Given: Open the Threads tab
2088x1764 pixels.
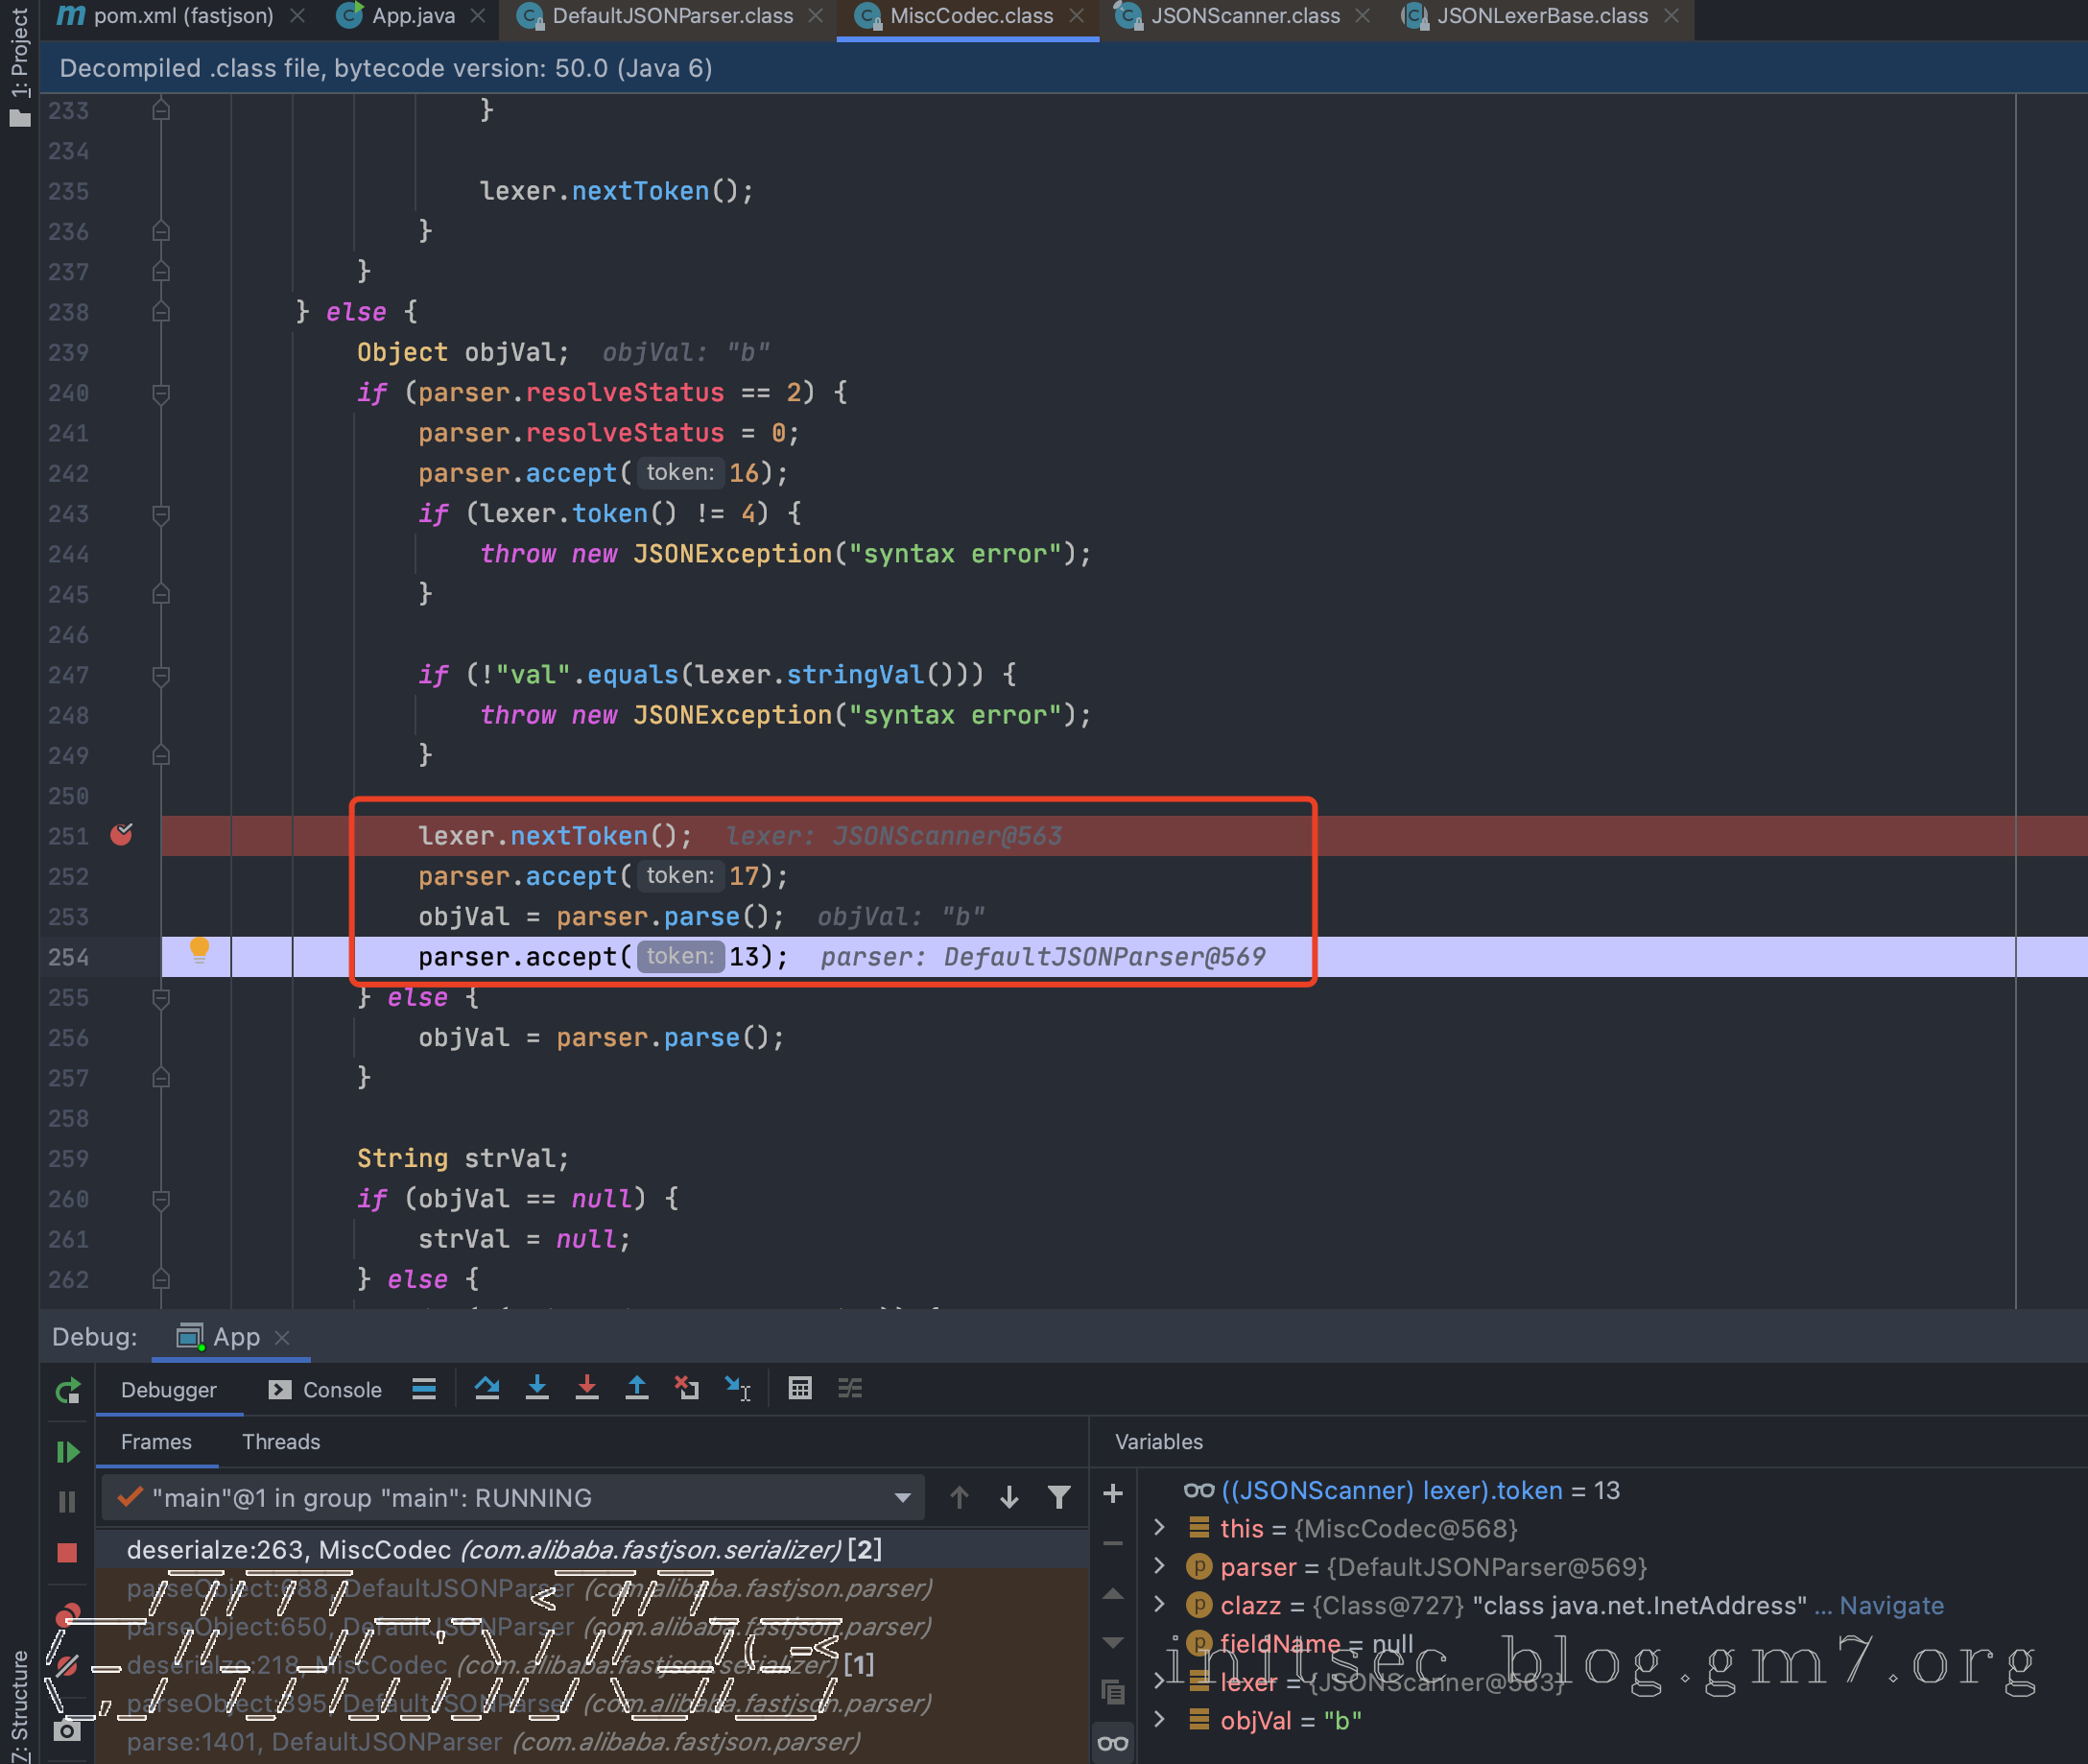Looking at the screenshot, I should click(281, 1441).
